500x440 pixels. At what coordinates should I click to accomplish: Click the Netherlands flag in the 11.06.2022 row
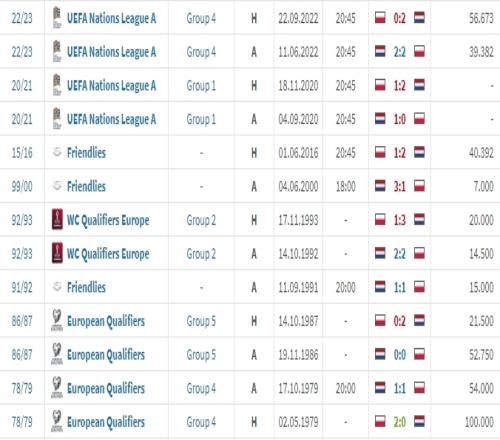click(380, 51)
